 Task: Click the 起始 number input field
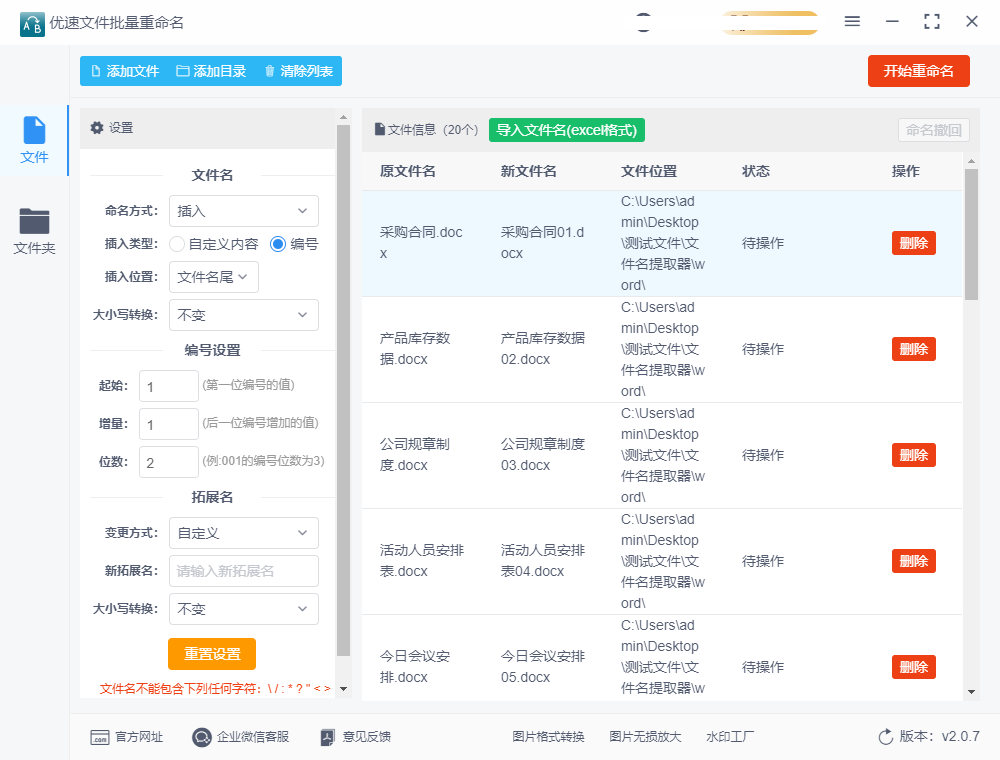click(168, 386)
